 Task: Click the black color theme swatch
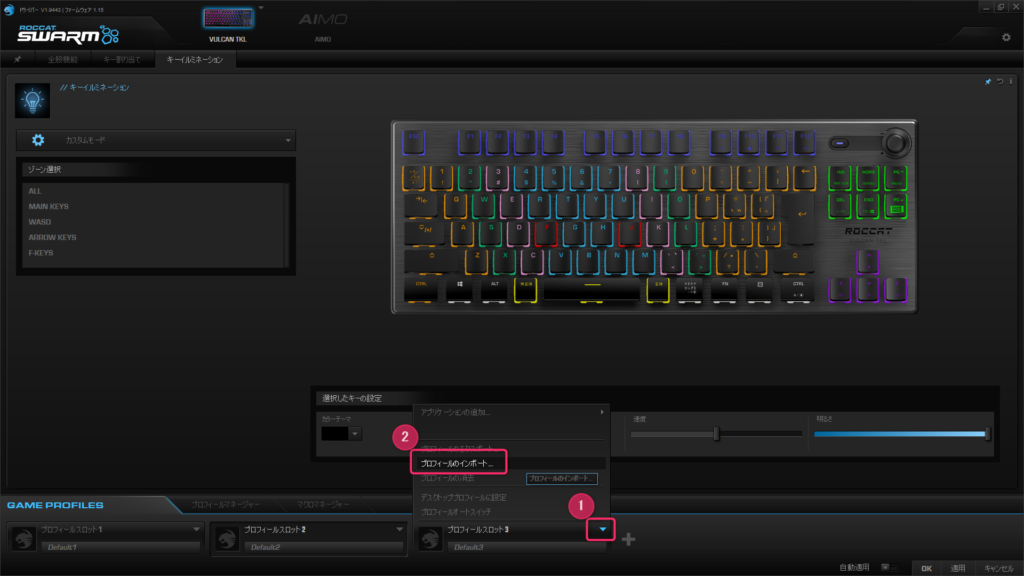(x=335, y=434)
